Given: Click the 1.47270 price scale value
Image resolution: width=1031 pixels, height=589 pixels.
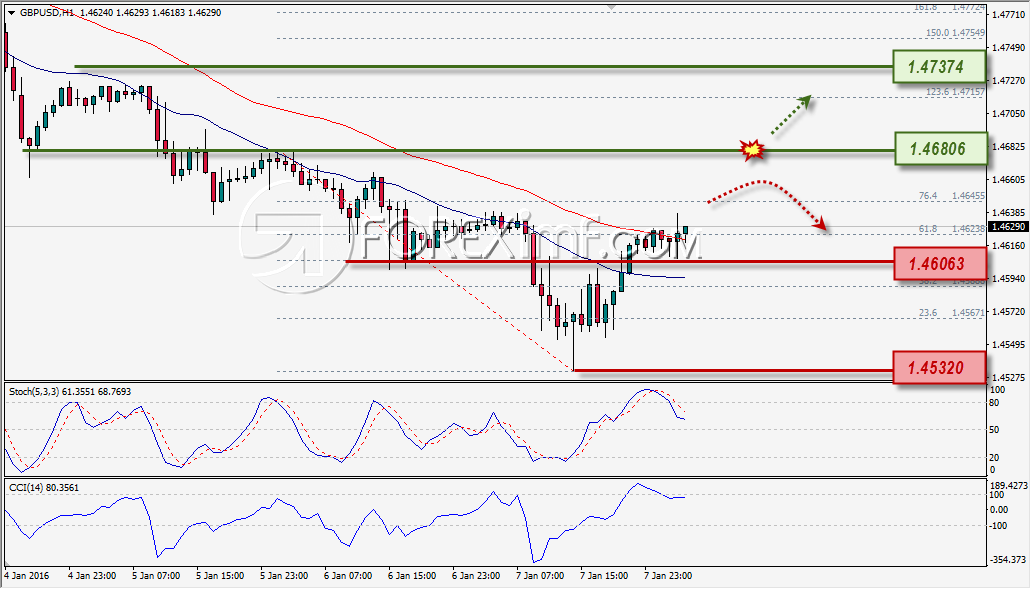Looking at the screenshot, I should [1009, 80].
